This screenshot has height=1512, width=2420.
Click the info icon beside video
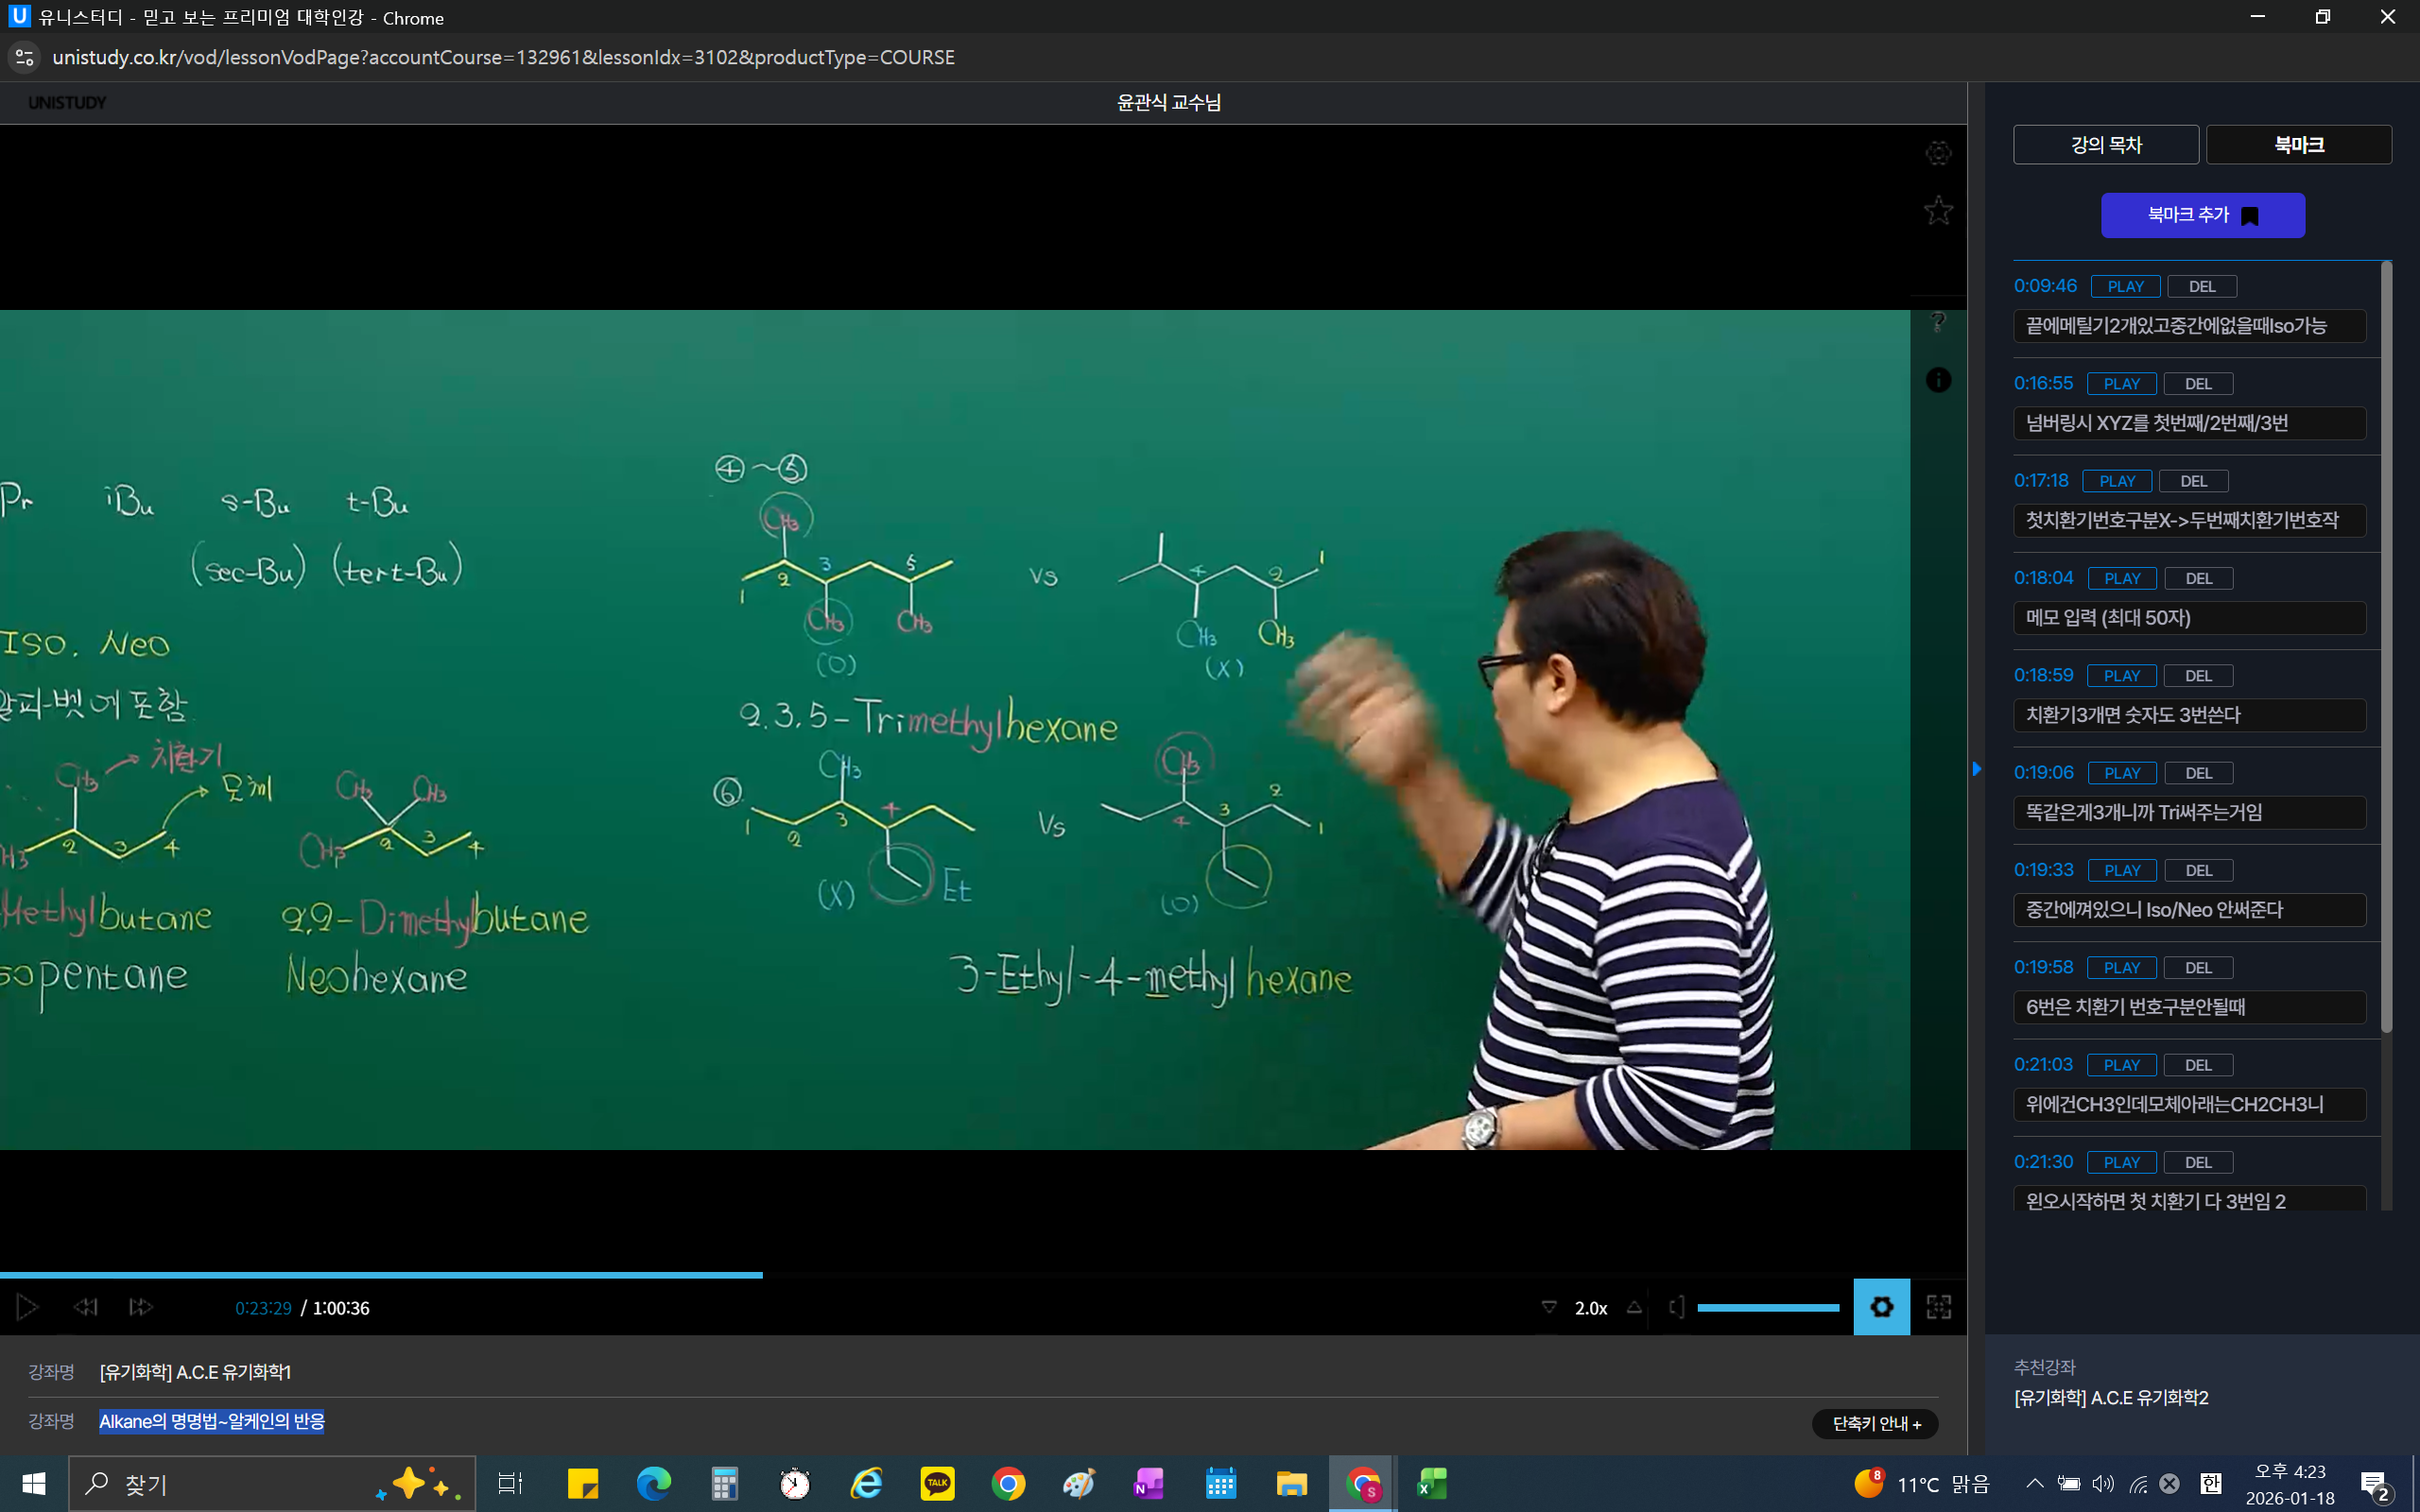click(x=1938, y=380)
